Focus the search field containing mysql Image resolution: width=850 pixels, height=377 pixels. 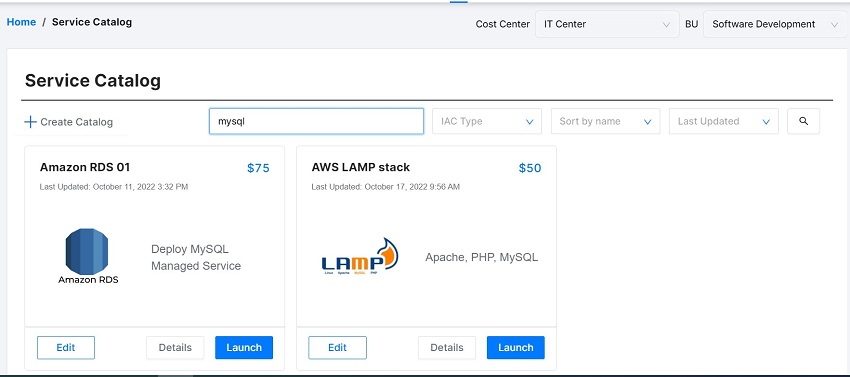pos(317,122)
